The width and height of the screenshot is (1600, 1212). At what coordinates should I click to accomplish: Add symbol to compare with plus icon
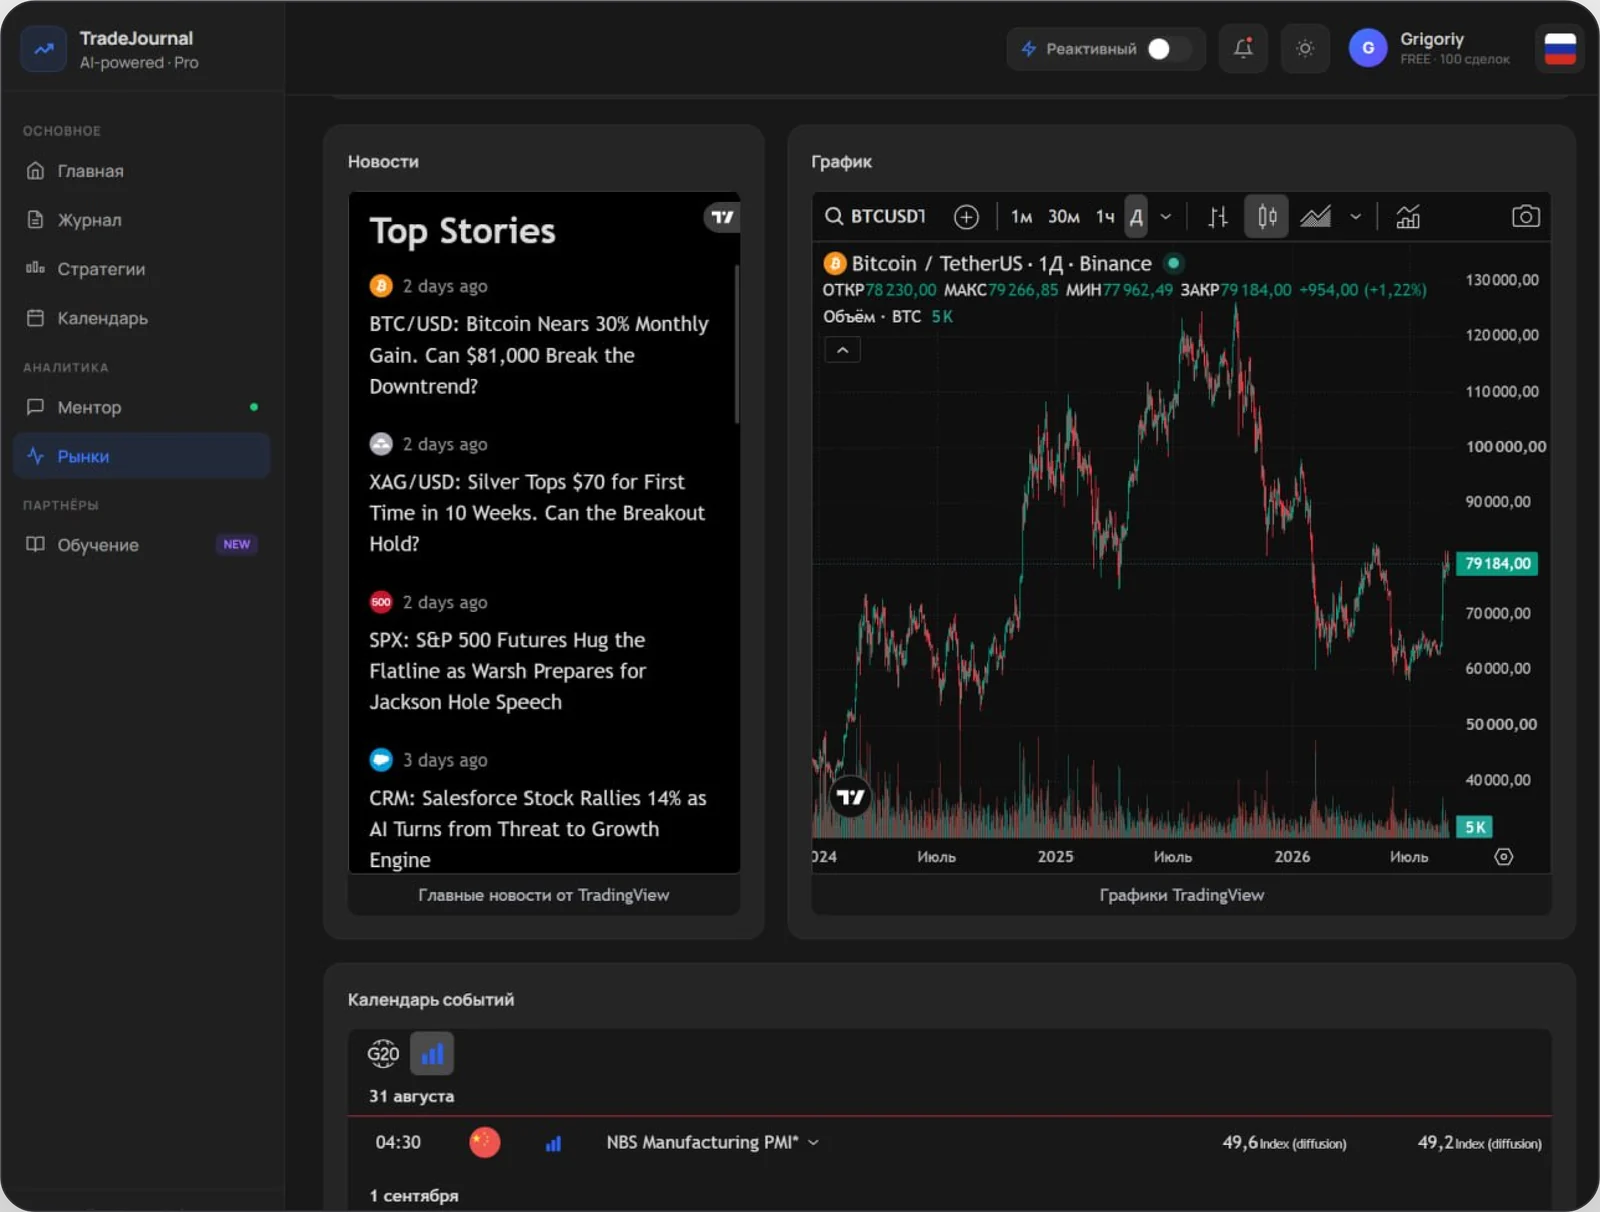click(x=966, y=217)
